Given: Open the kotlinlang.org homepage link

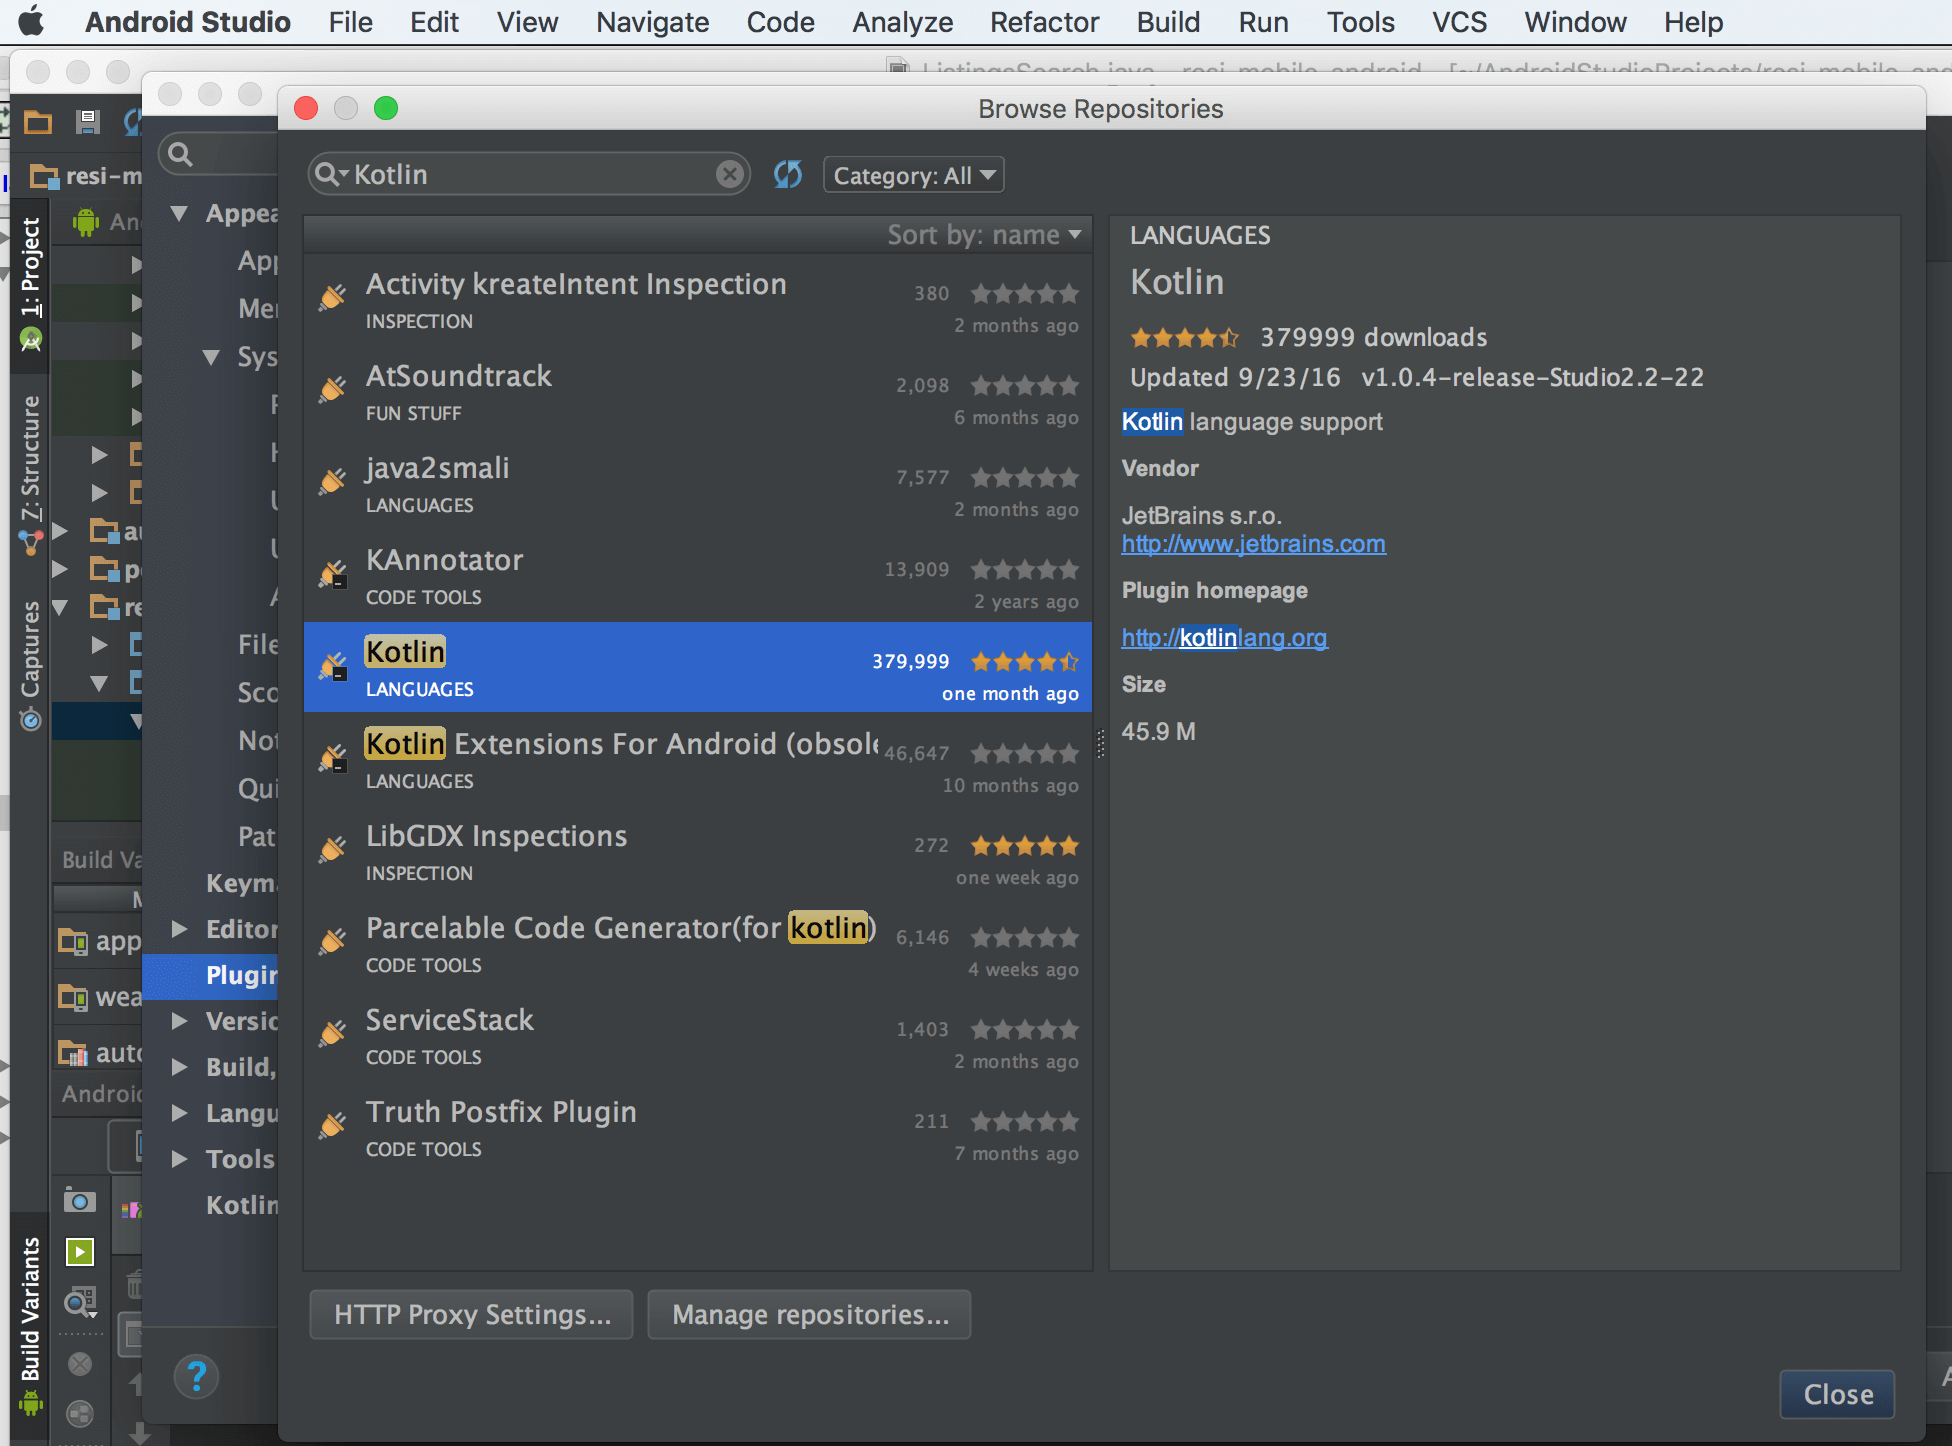Looking at the screenshot, I should pyautogui.click(x=1224, y=638).
